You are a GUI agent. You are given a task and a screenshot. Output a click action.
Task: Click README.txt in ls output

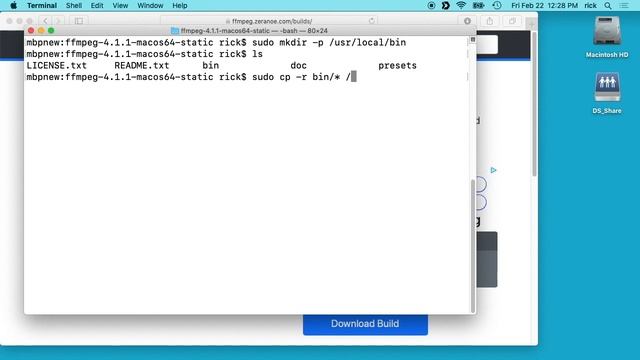(142, 66)
